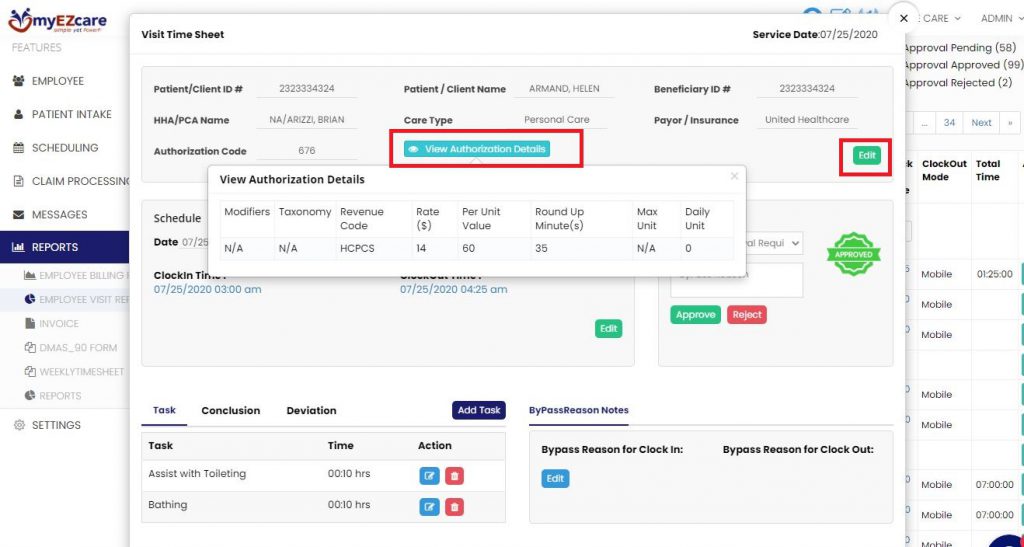Click the HHA/PCA Name field
This screenshot has height=547, width=1024.
[306, 120]
